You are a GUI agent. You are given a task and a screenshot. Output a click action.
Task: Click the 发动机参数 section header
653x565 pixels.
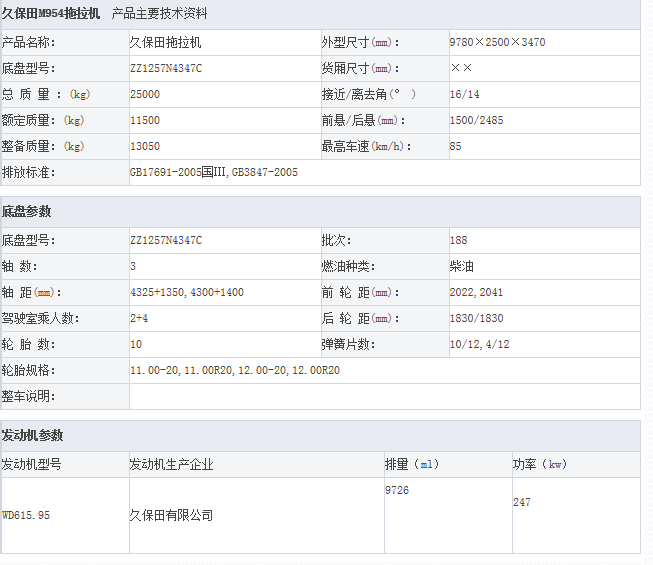[32, 436]
